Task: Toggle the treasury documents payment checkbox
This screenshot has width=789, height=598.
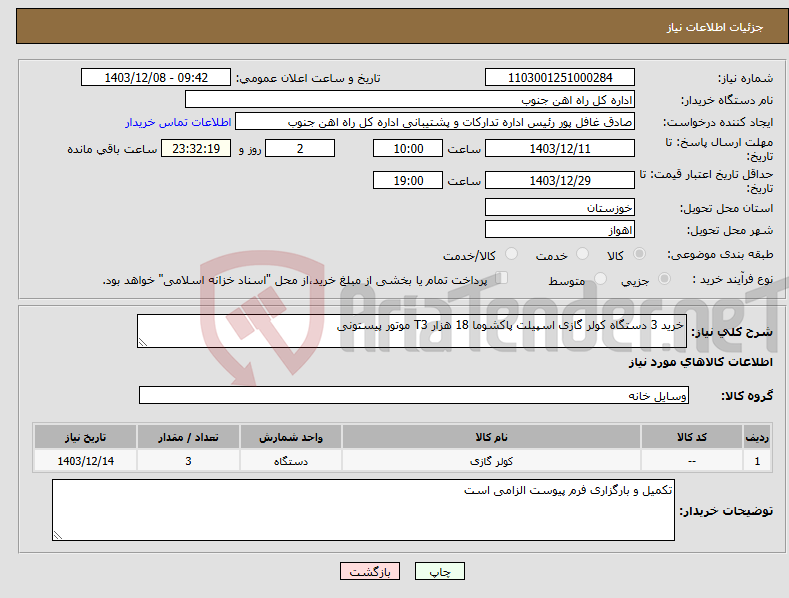Action: (x=502, y=278)
